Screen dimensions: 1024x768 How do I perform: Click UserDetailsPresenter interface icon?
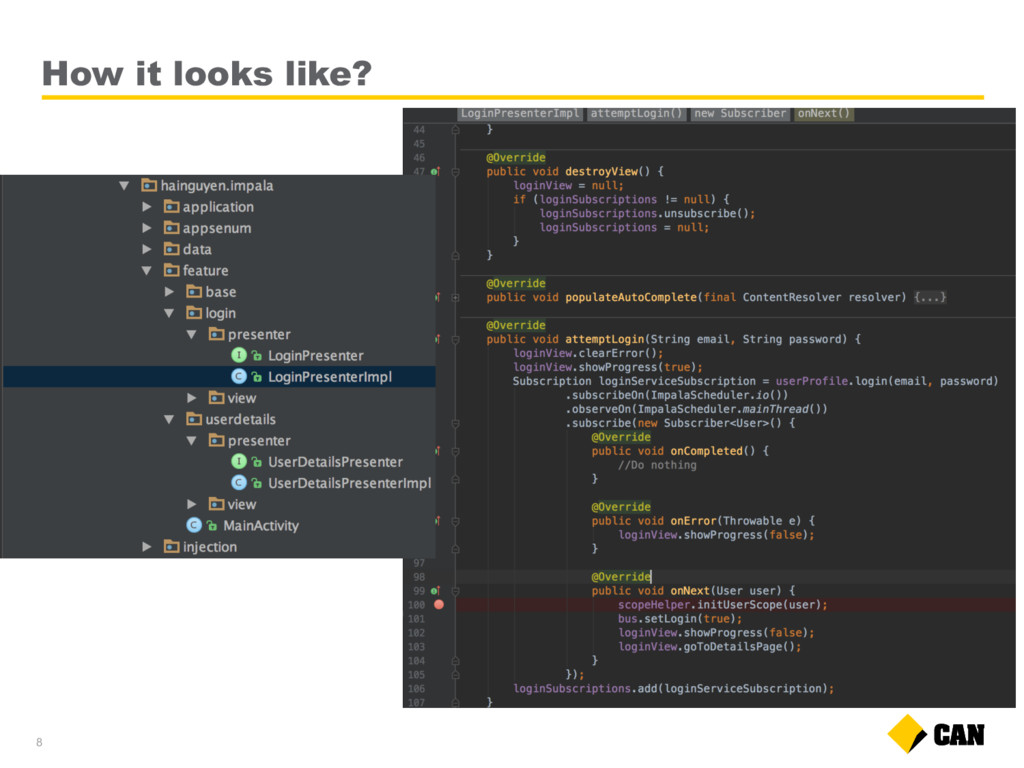[x=239, y=462]
